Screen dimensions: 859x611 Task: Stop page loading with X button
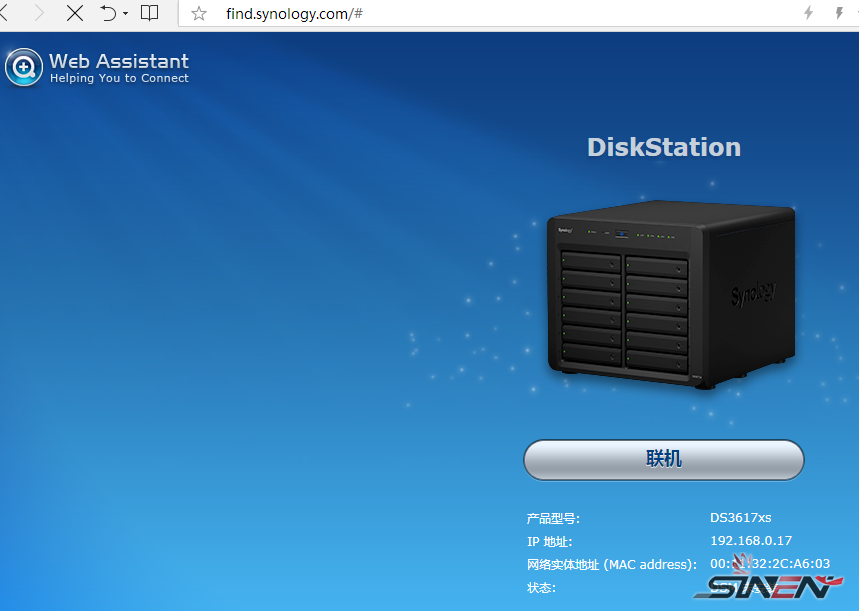pos(75,13)
